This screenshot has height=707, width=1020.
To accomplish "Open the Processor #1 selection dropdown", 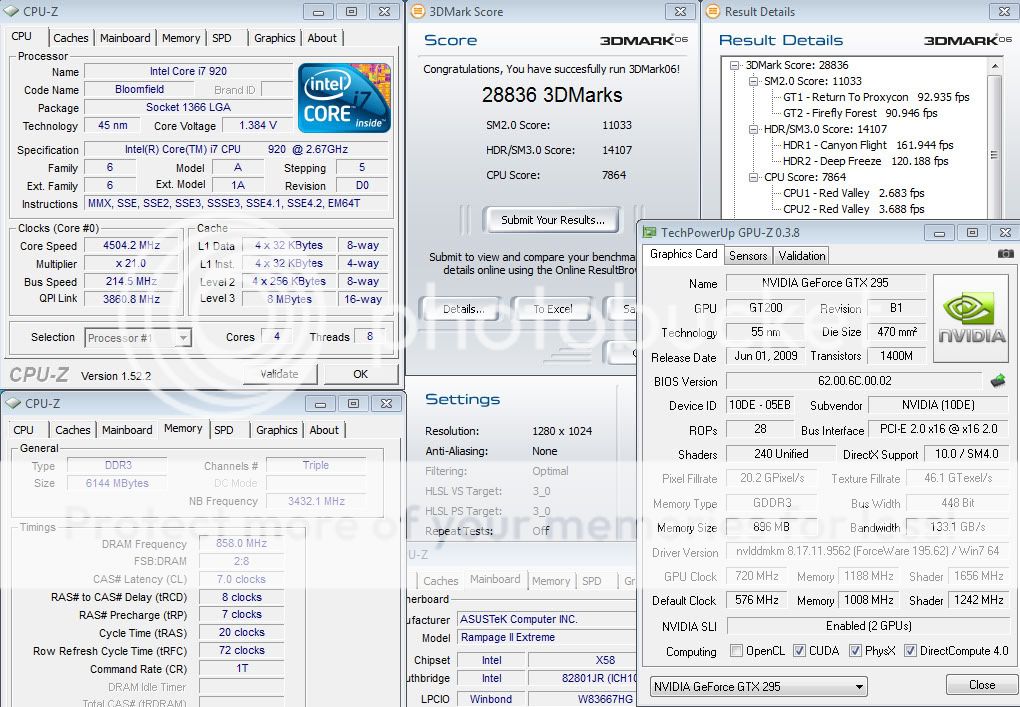I will click(138, 338).
